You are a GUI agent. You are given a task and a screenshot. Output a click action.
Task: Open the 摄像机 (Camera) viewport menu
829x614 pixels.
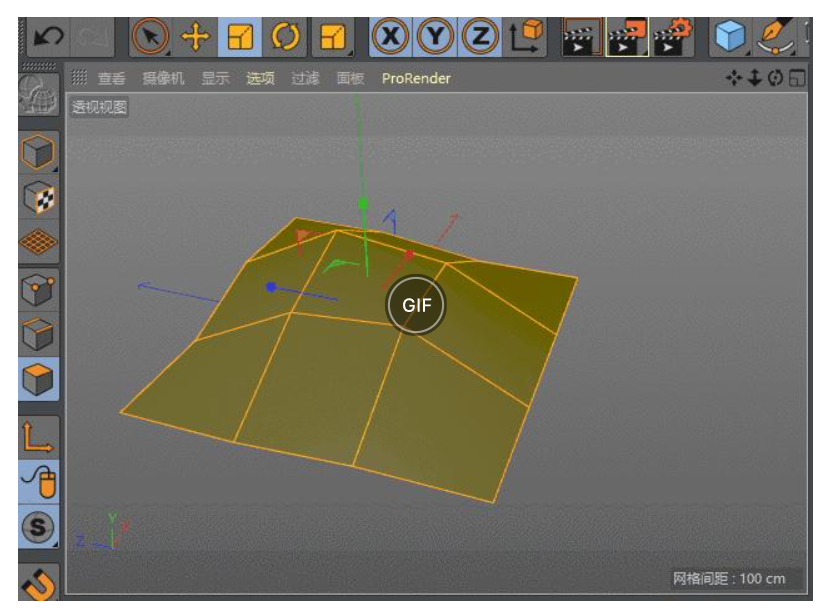[x=163, y=78]
